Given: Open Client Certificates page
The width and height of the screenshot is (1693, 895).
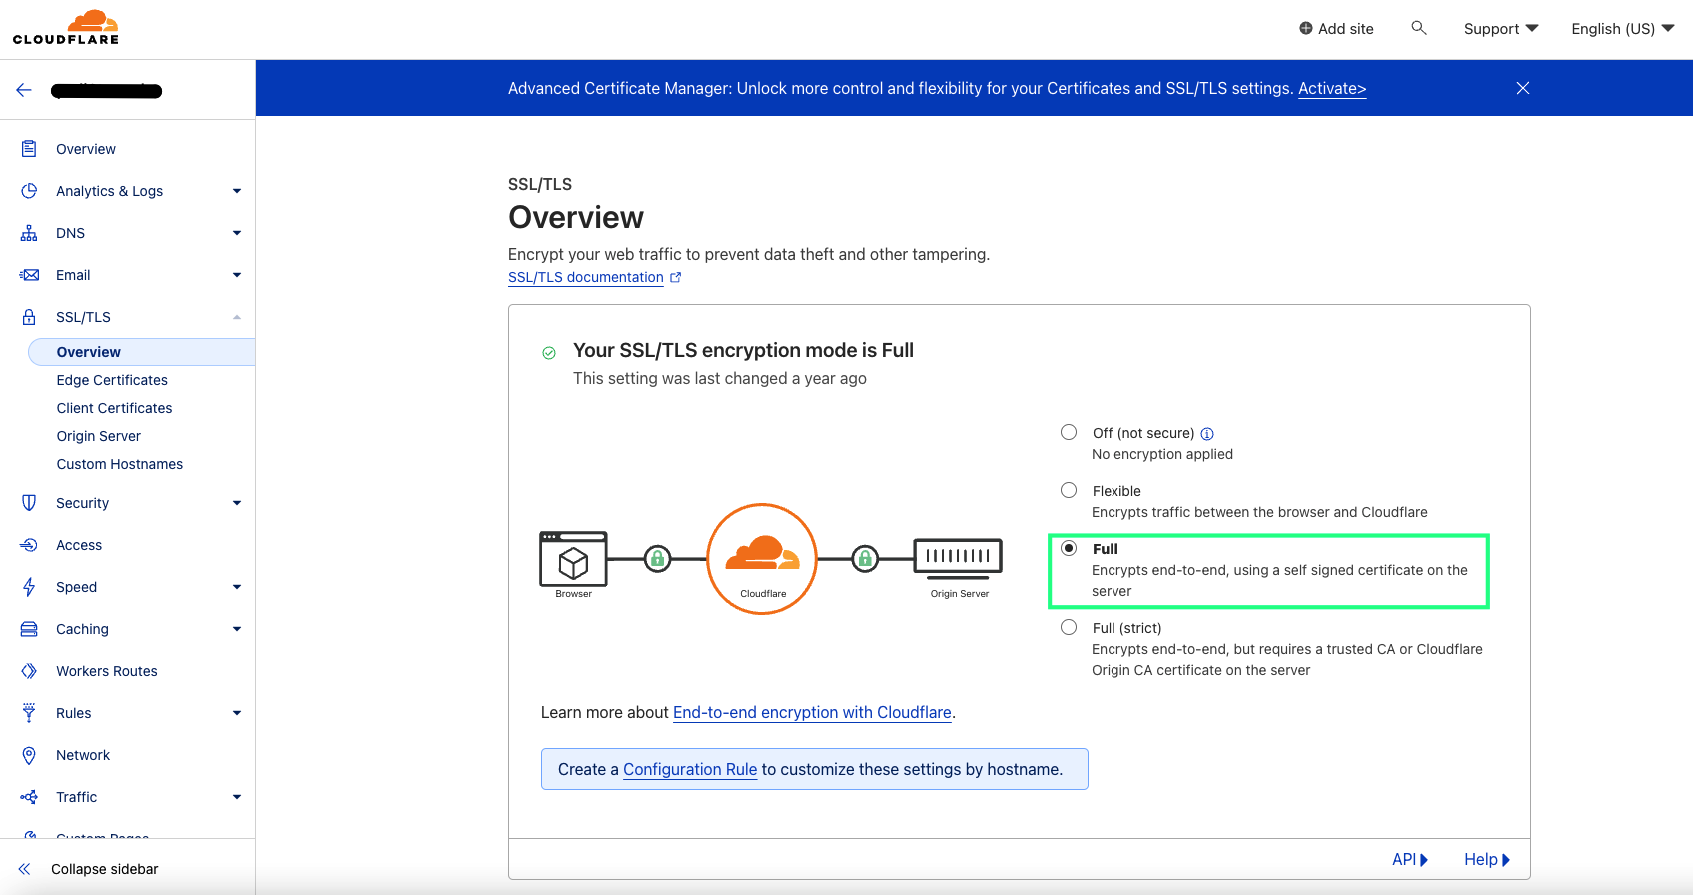Looking at the screenshot, I should (114, 408).
